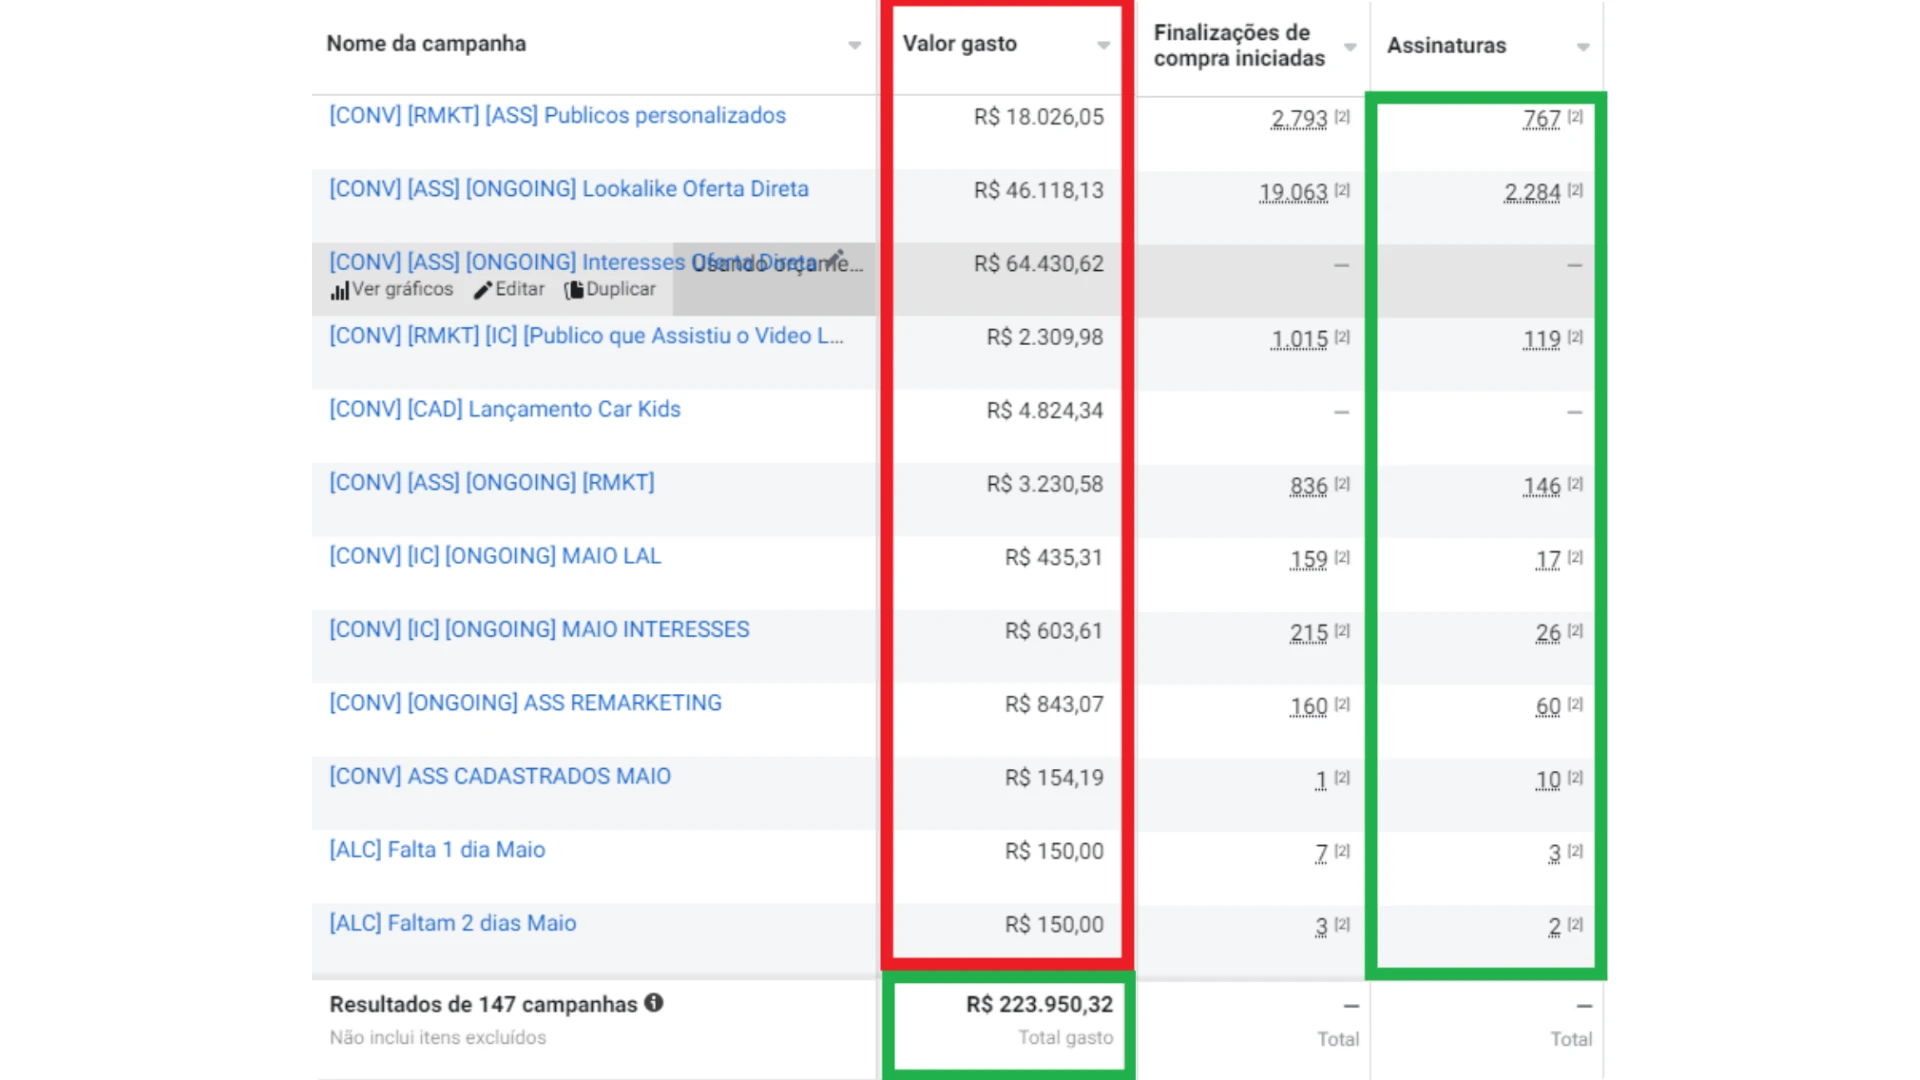Open Lookalike Oferta Direta campaign link
Image resolution: width=1920 pixels, height=1080 pixels.
click(x=568, y=189)
